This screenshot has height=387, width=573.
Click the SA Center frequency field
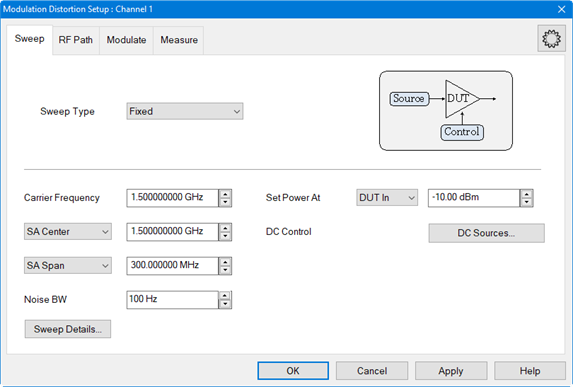[x=172, y=232]
